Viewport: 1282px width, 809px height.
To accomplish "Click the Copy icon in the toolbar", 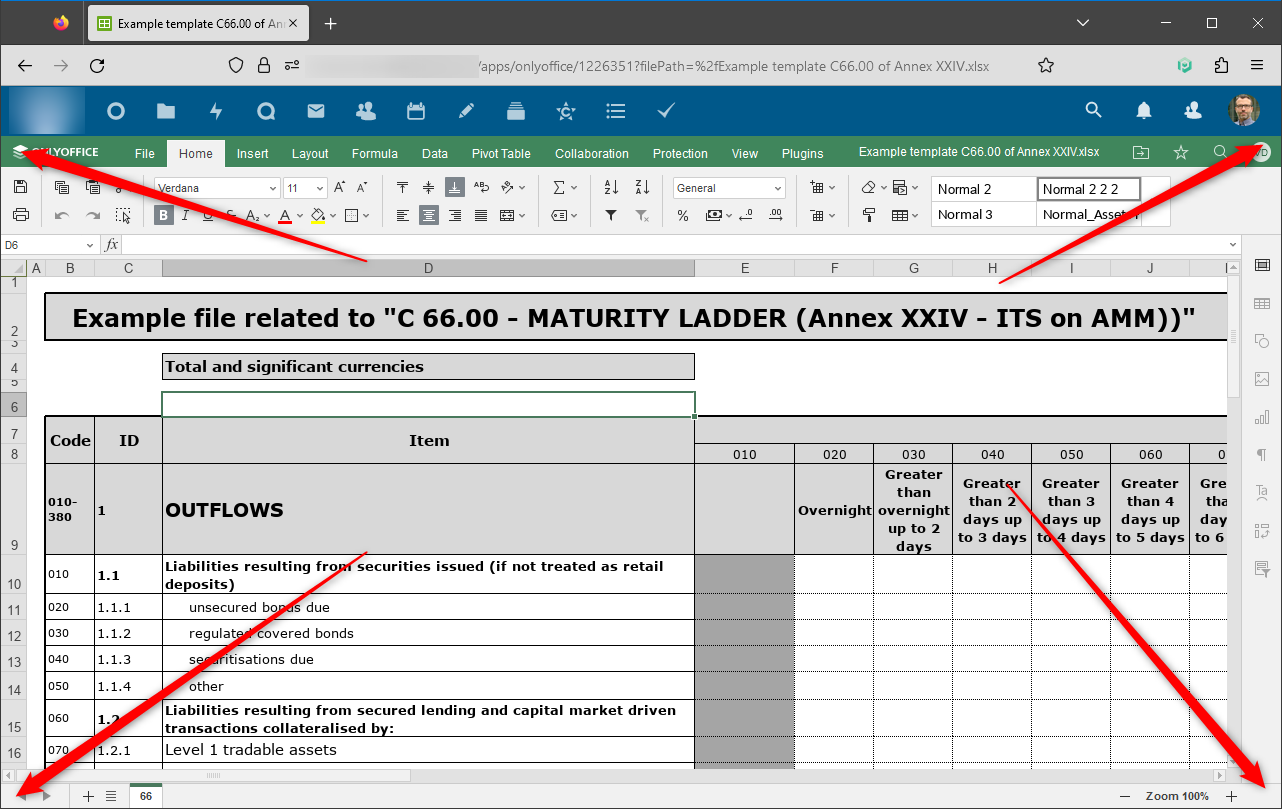I will click(x=61, y=187).
